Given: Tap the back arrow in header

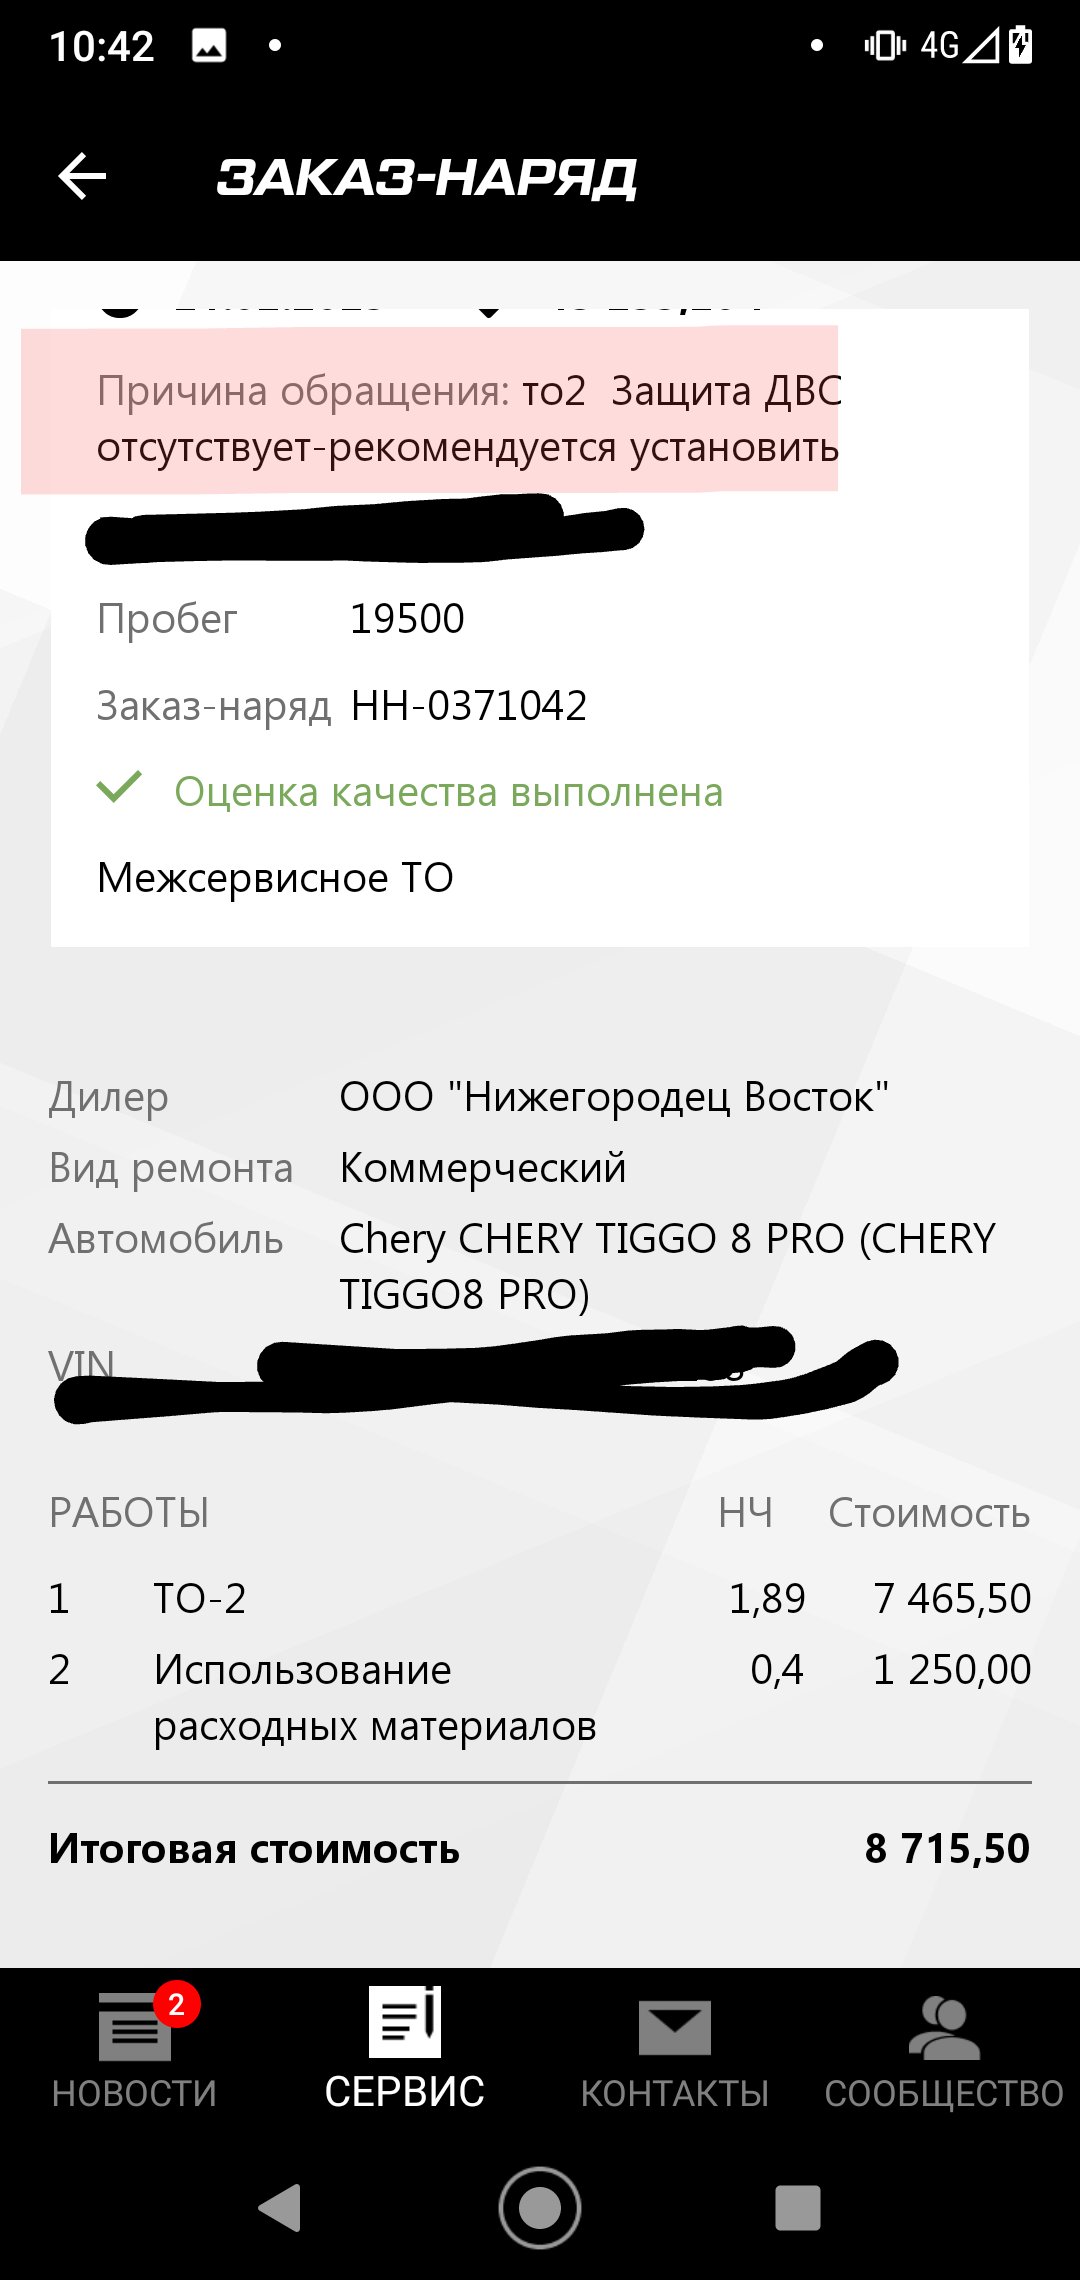Looking at the screenshot, I should [82, 177].
